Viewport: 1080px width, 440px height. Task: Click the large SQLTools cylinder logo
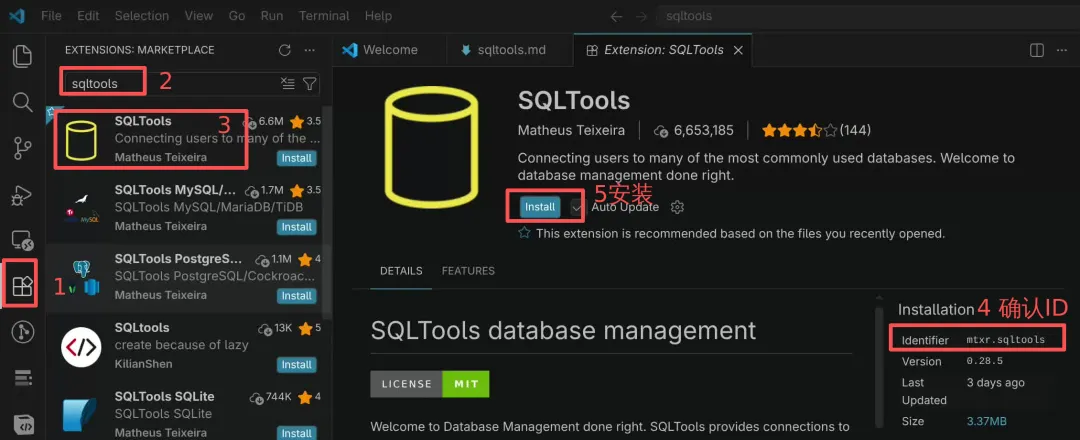pyautogui.click(x=432, y=148)
